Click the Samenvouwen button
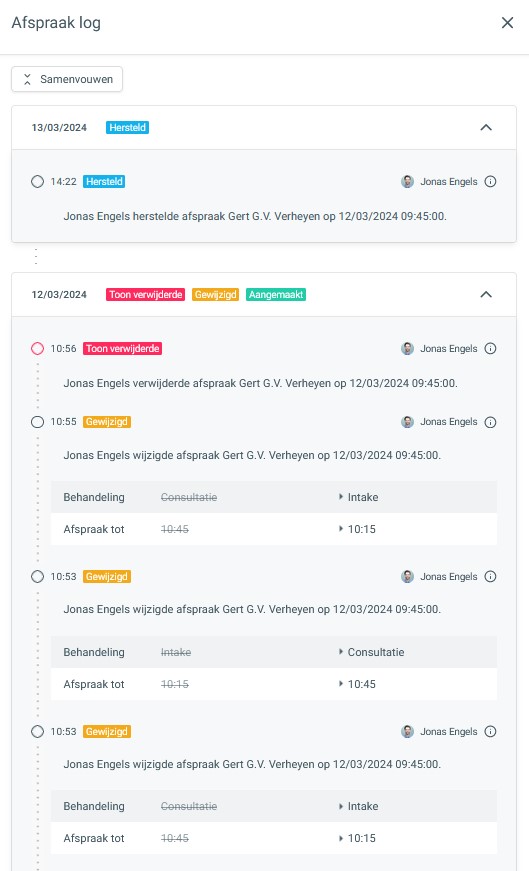The width and height of the screenshot is (529, 871). (x=67, y=79)
